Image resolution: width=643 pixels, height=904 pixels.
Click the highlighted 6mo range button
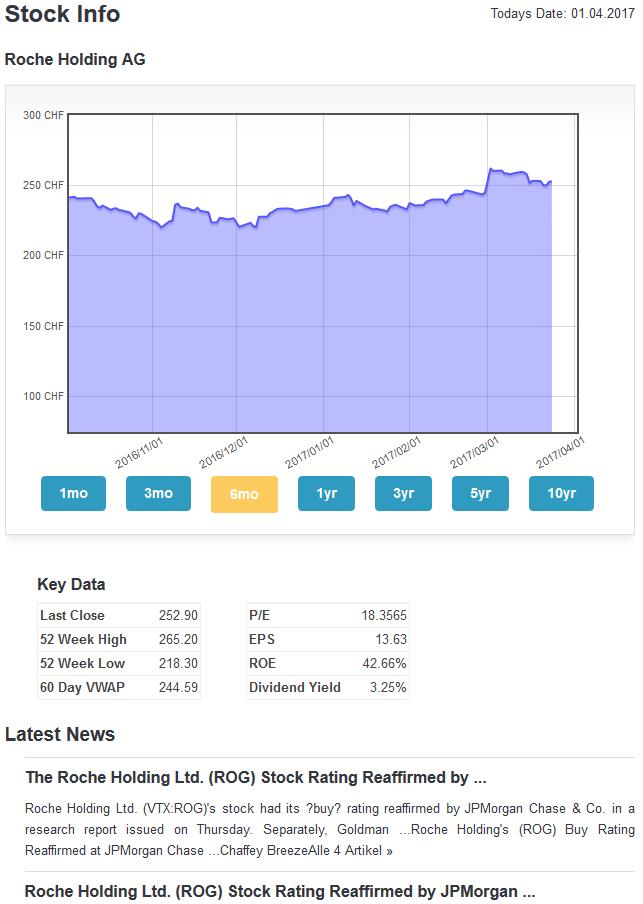coord(244,494)
